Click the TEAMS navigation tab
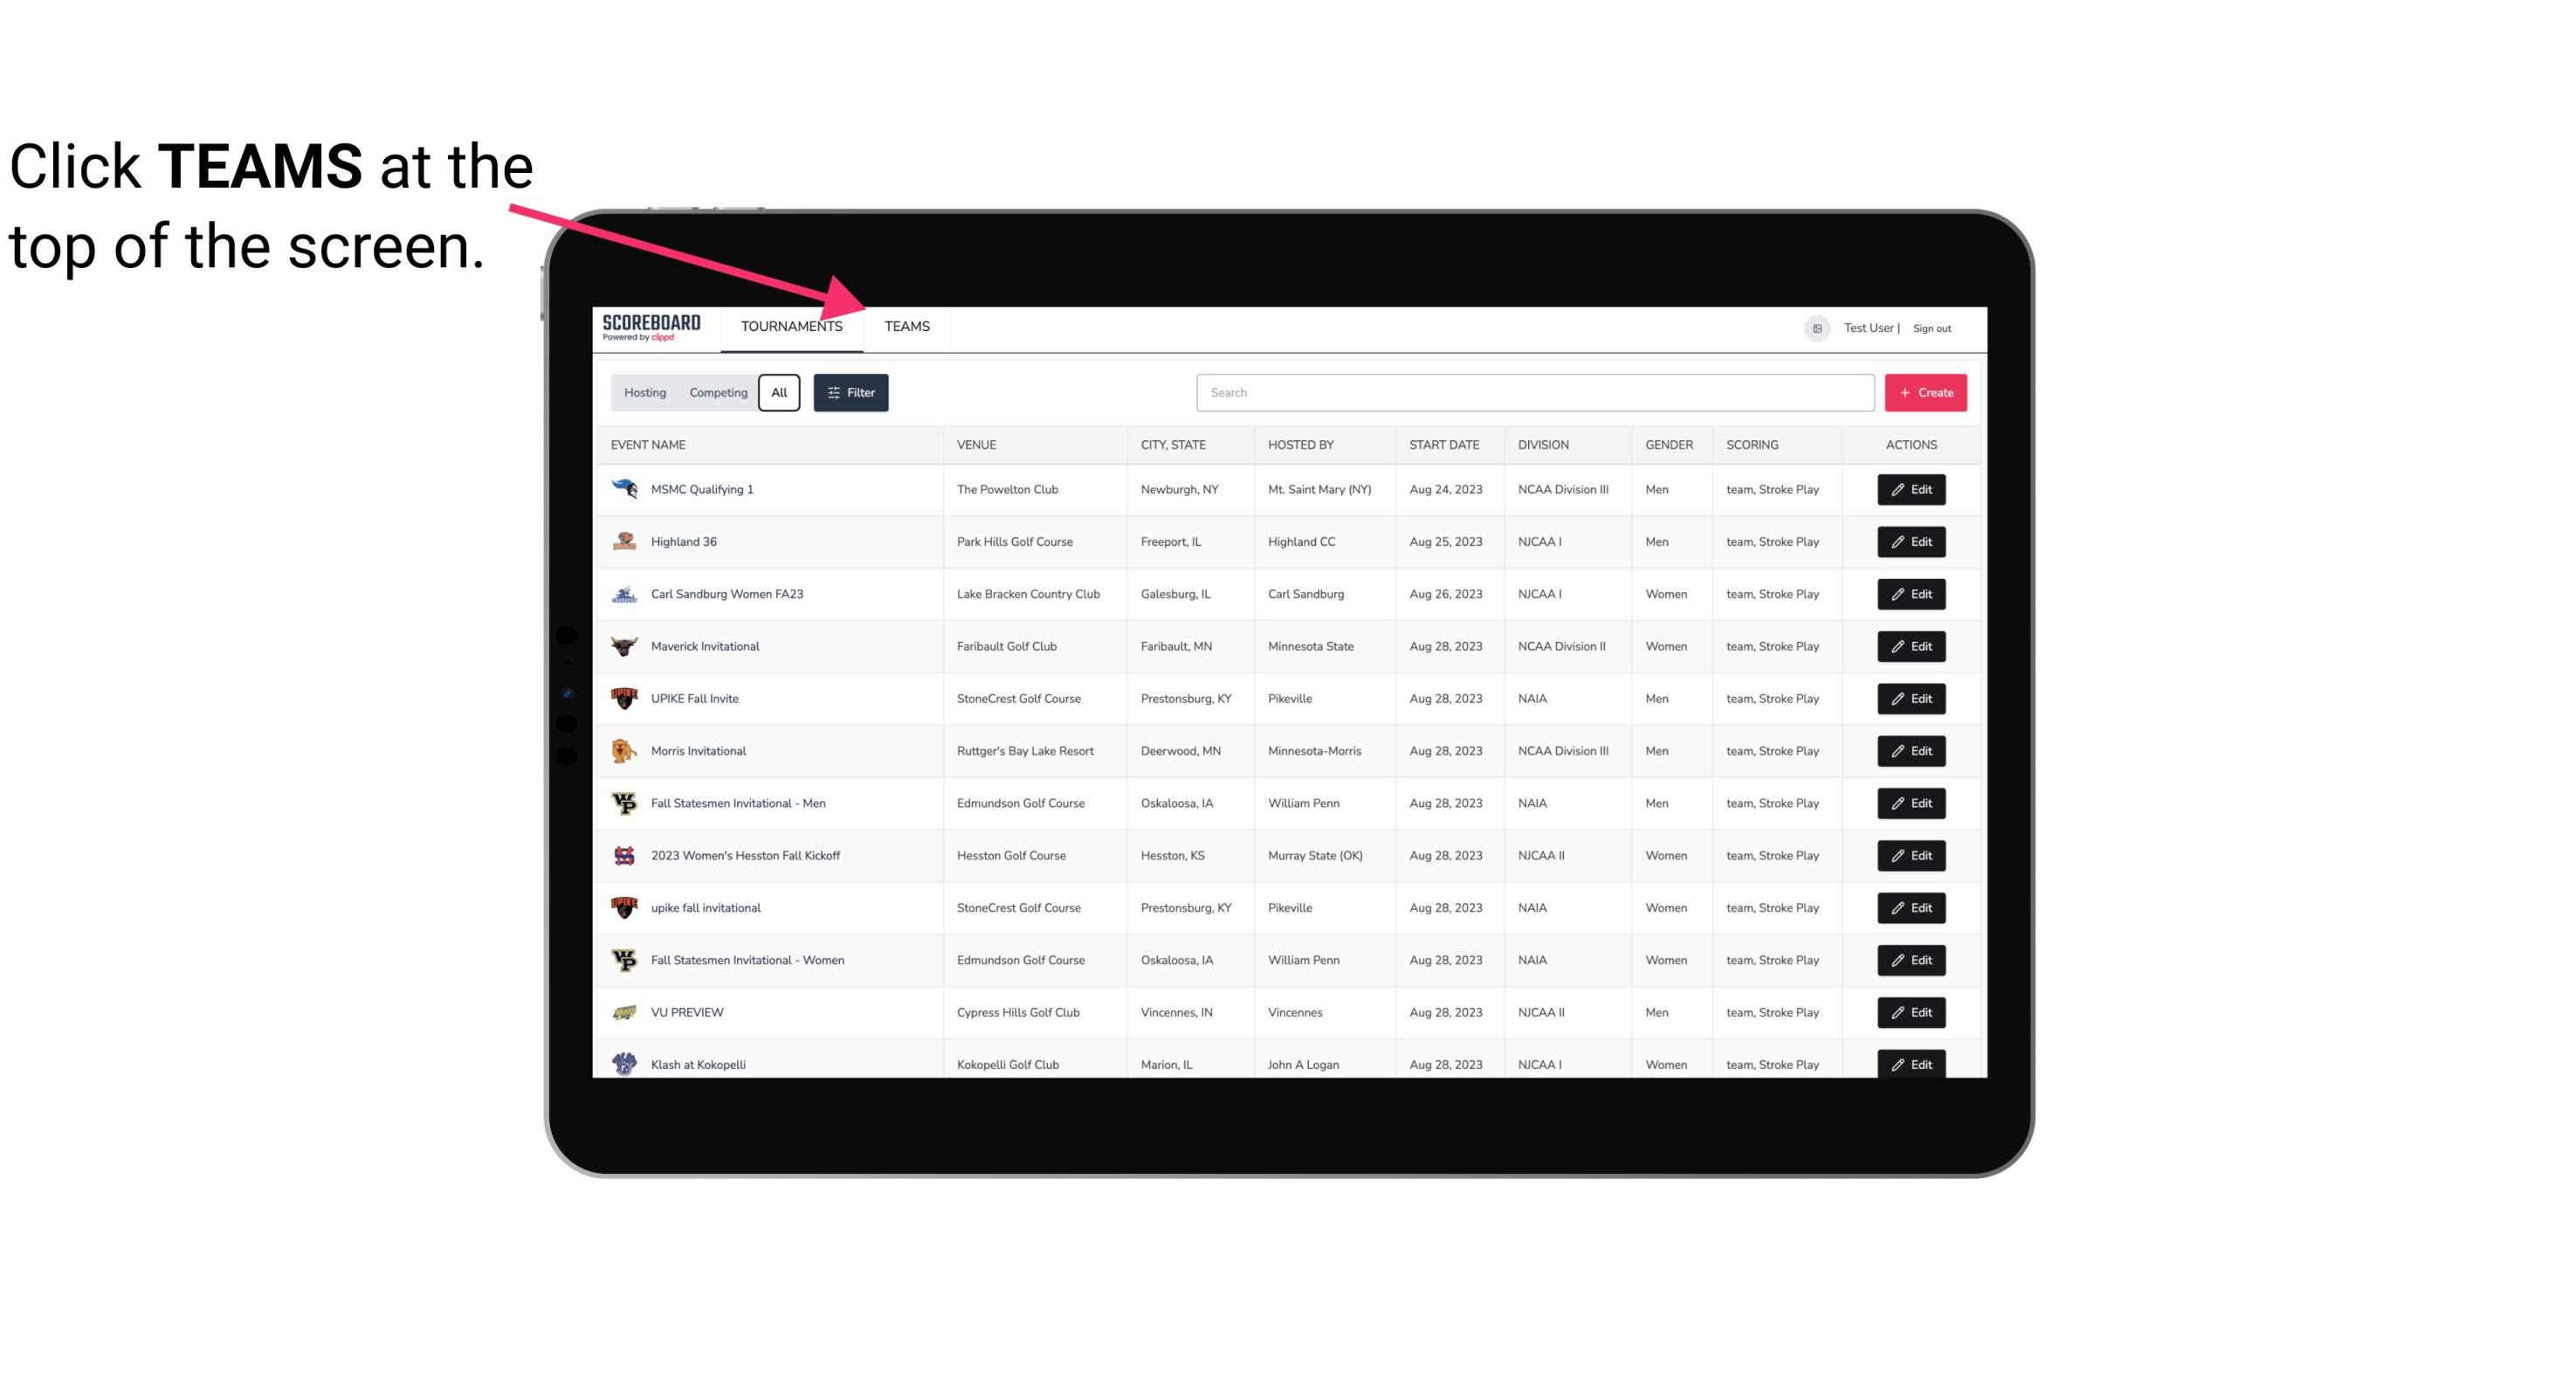The image size is (2576, 1386). click(906, 326)
